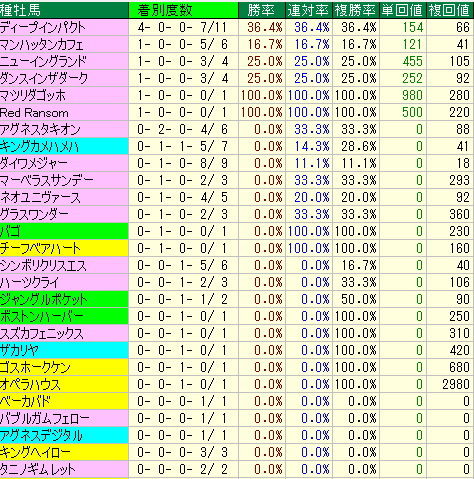Select the ベーカバド yellow cell
Viewport: 474px width, 479px height.
[x=64, y=401]
